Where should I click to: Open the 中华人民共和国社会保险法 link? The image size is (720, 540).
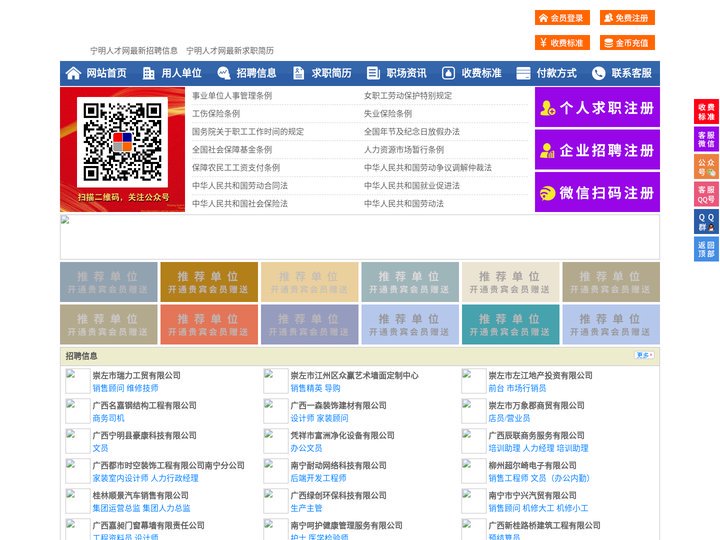[240, 203]
